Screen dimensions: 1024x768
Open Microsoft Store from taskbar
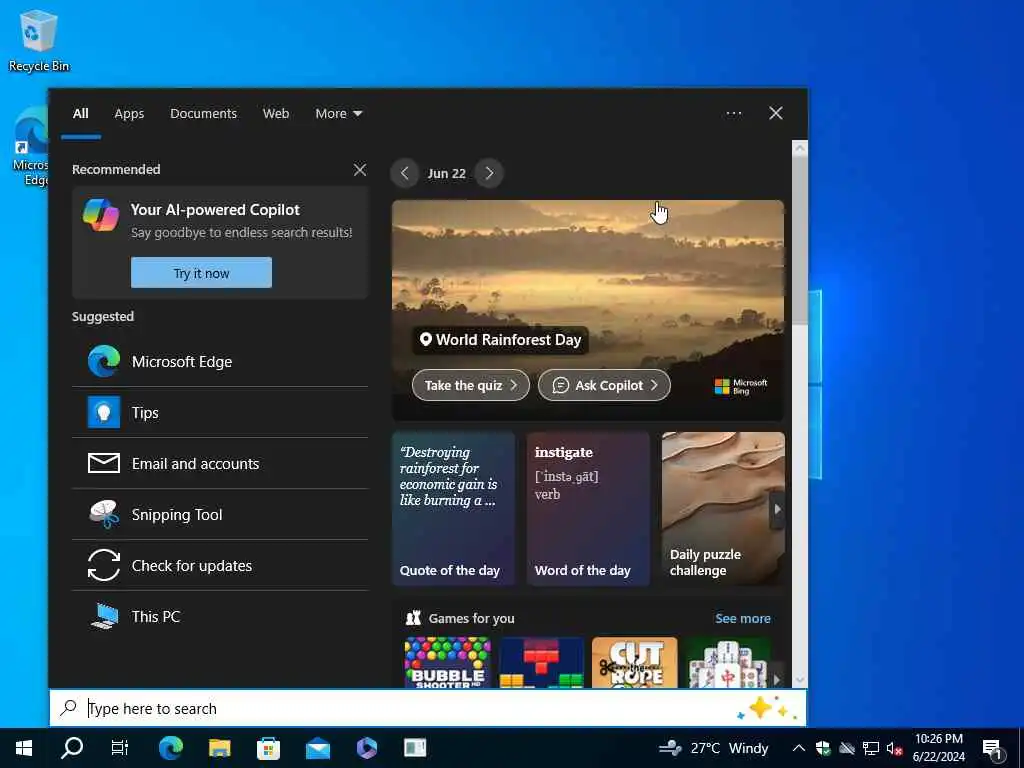tap(268, 748)
